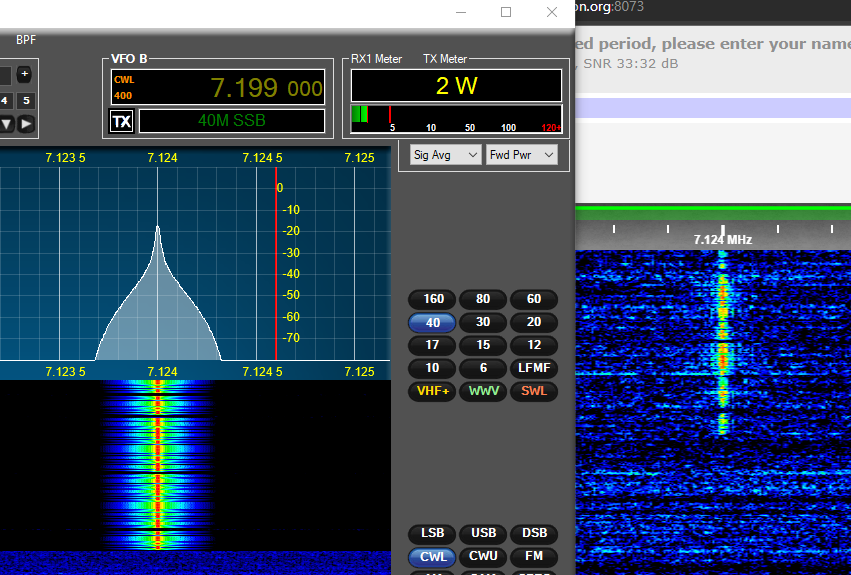Open the Sig Avg meter dropdown

pos(446,155)
